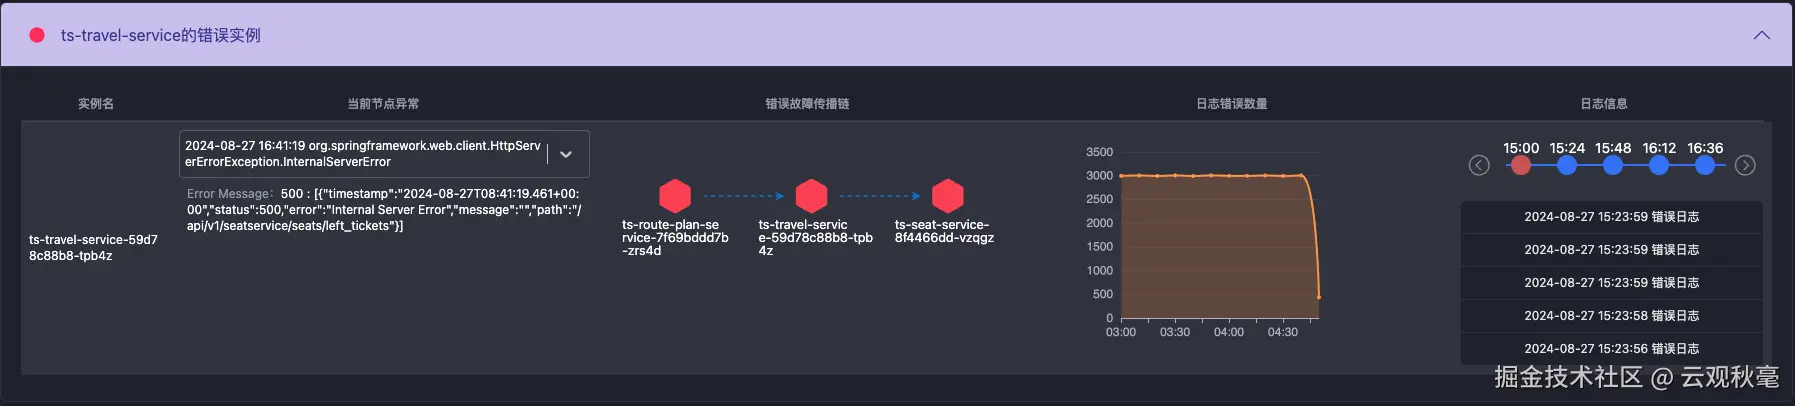This screenshot has width=1795, height=406.
Task: Click the 错误故障传播链 column header
Action: click(807, 104)
